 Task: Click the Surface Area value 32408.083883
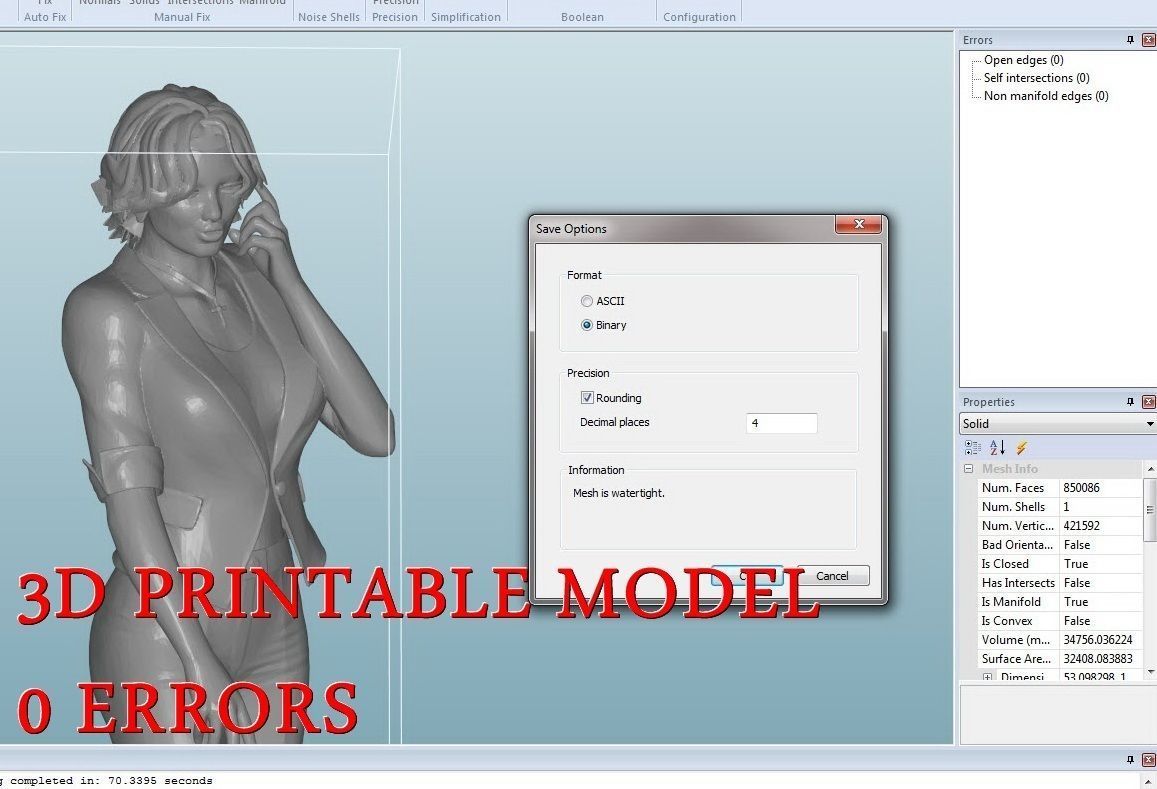[1097, 659]
